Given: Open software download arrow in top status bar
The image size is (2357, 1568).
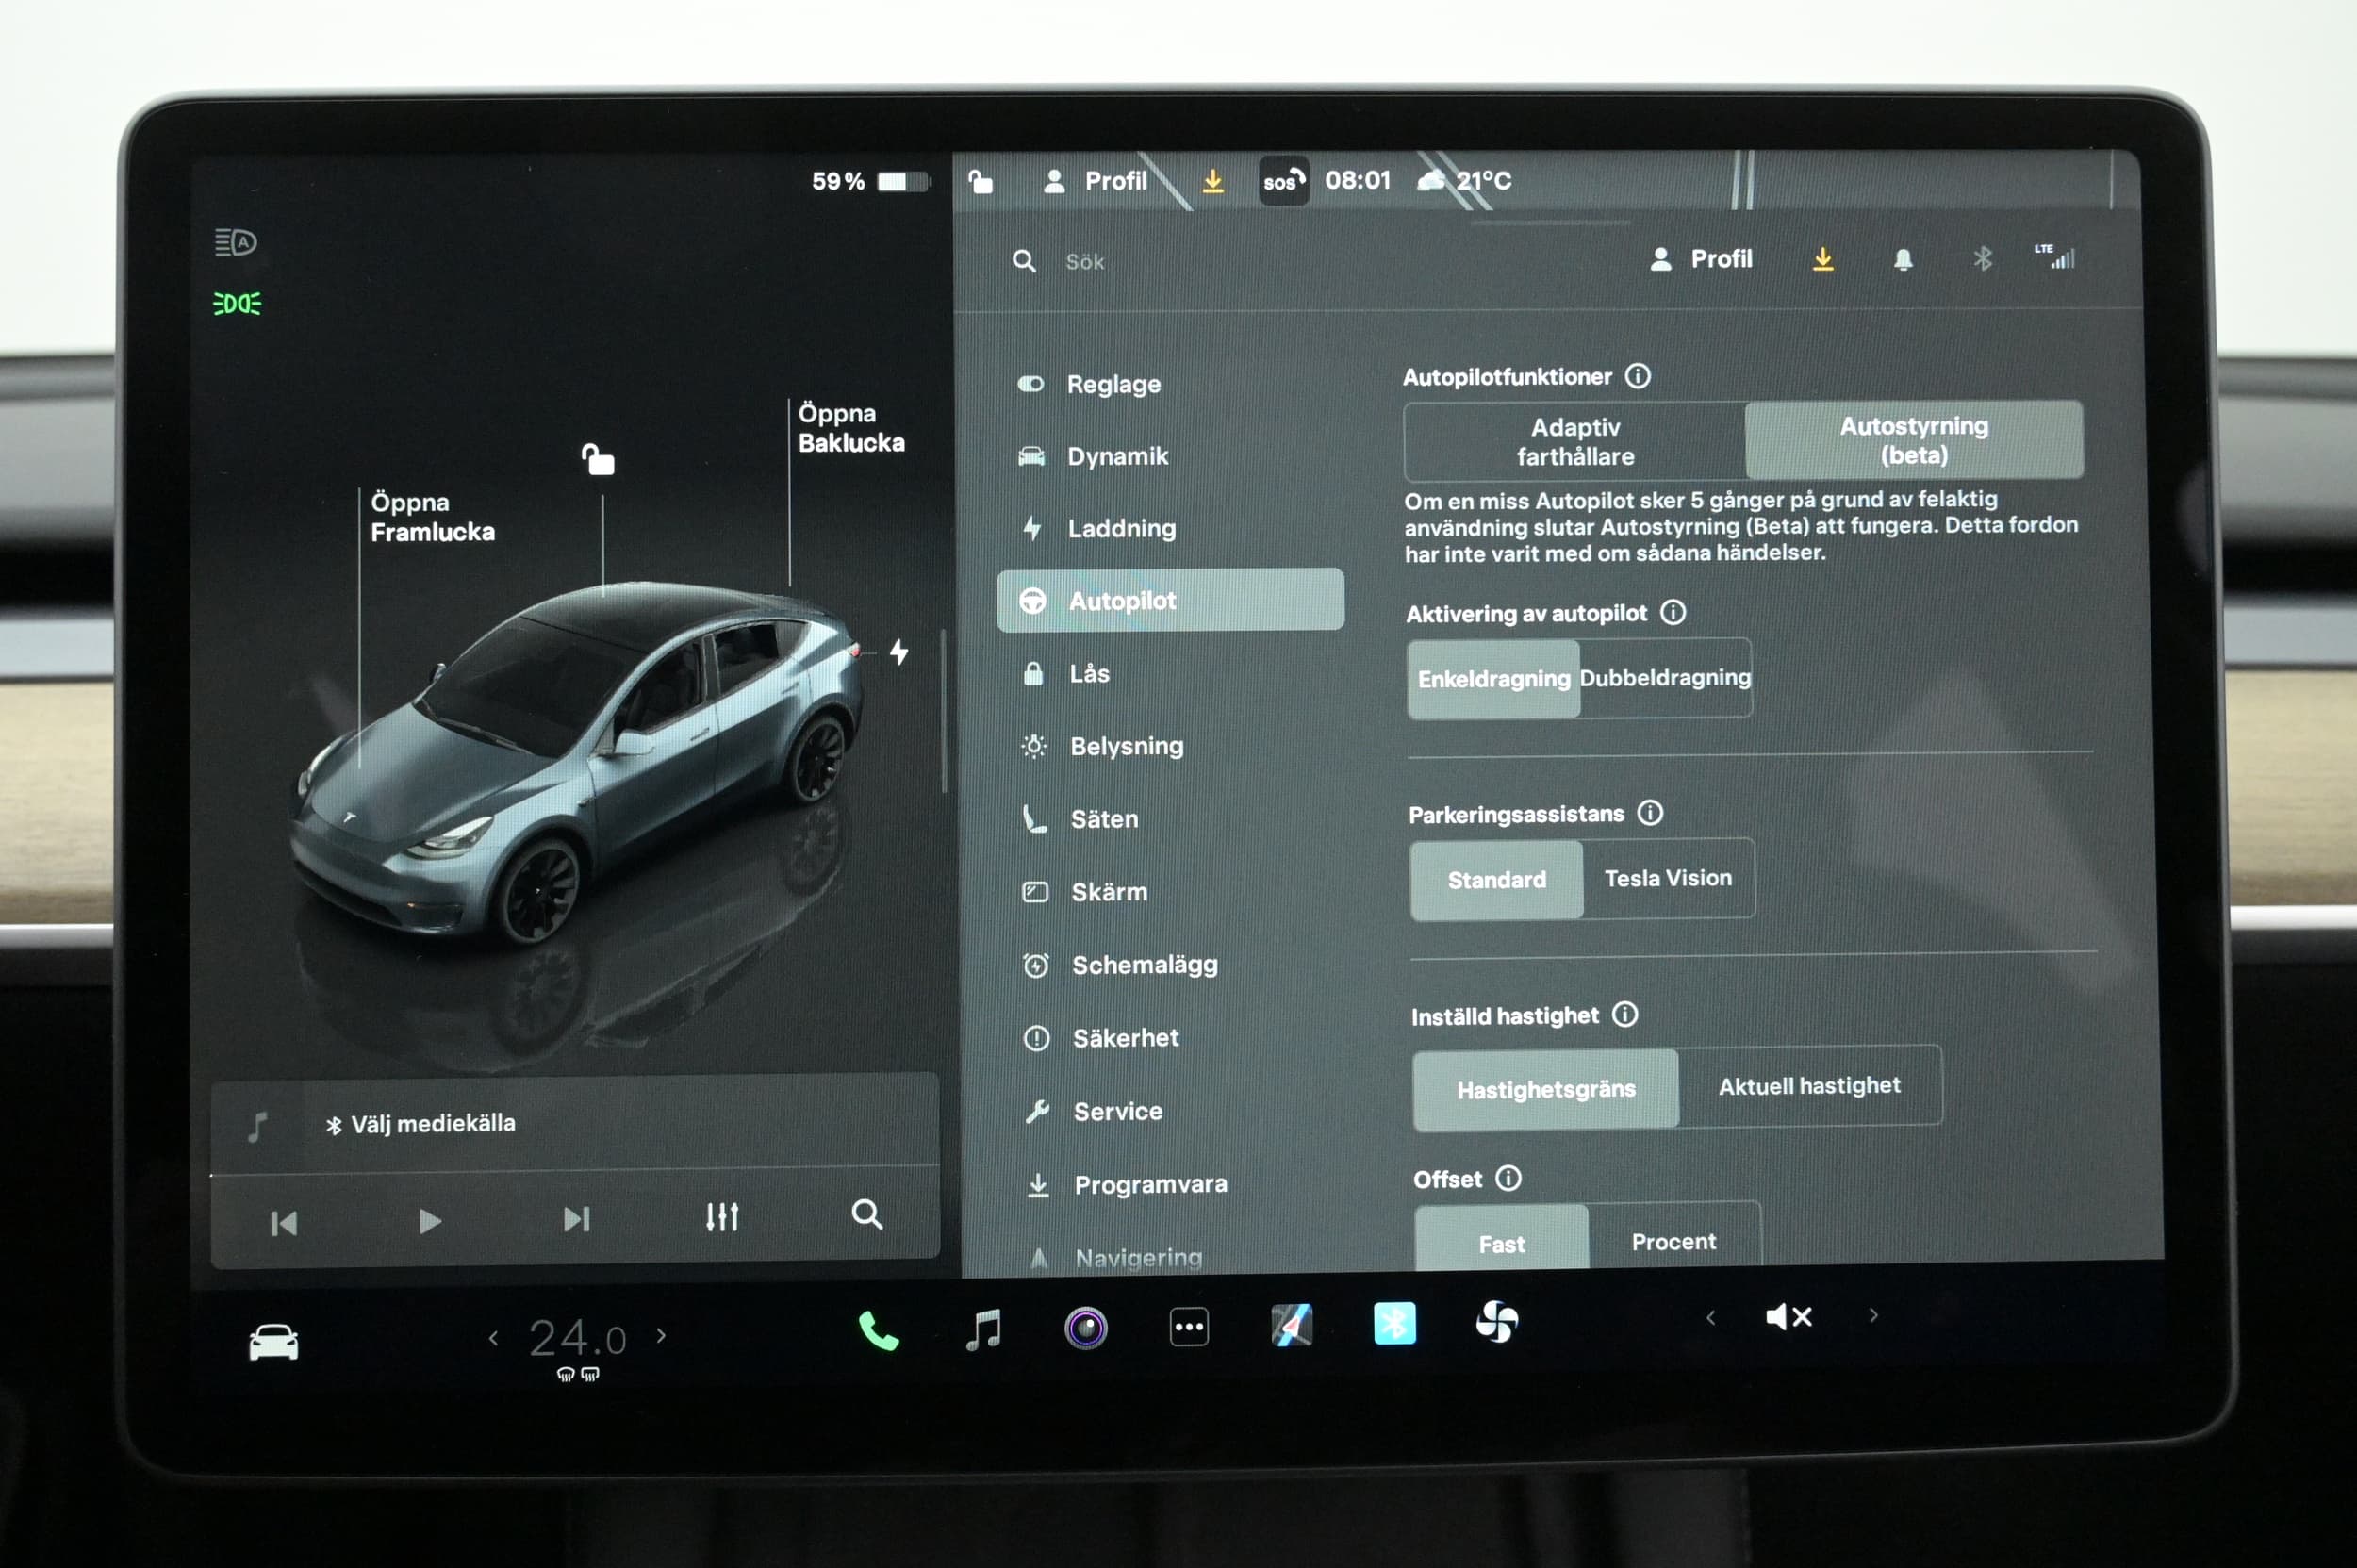Looking at the screenshot, I should click(x=1213, y=181).
